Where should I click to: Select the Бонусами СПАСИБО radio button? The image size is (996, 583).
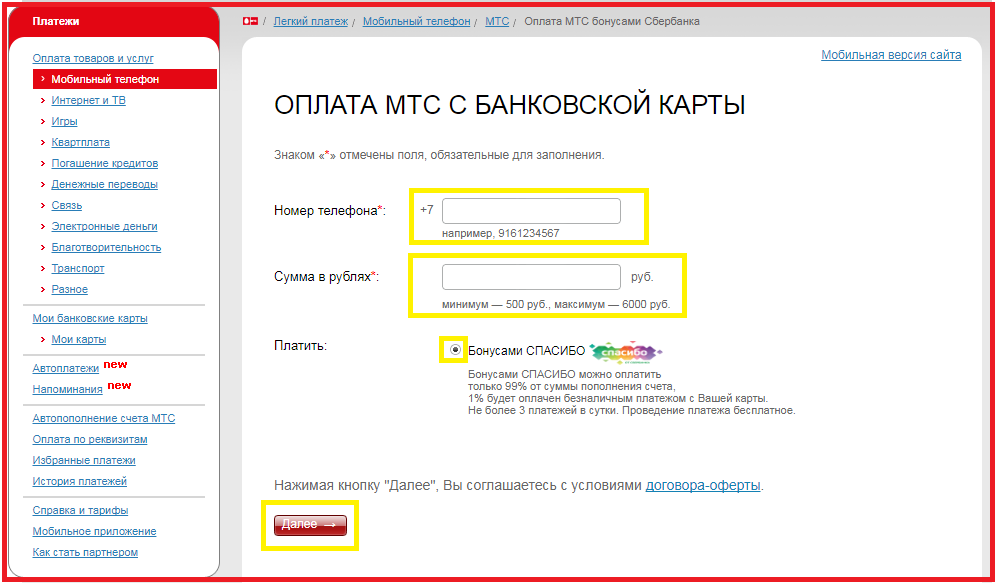coord(455,350)
